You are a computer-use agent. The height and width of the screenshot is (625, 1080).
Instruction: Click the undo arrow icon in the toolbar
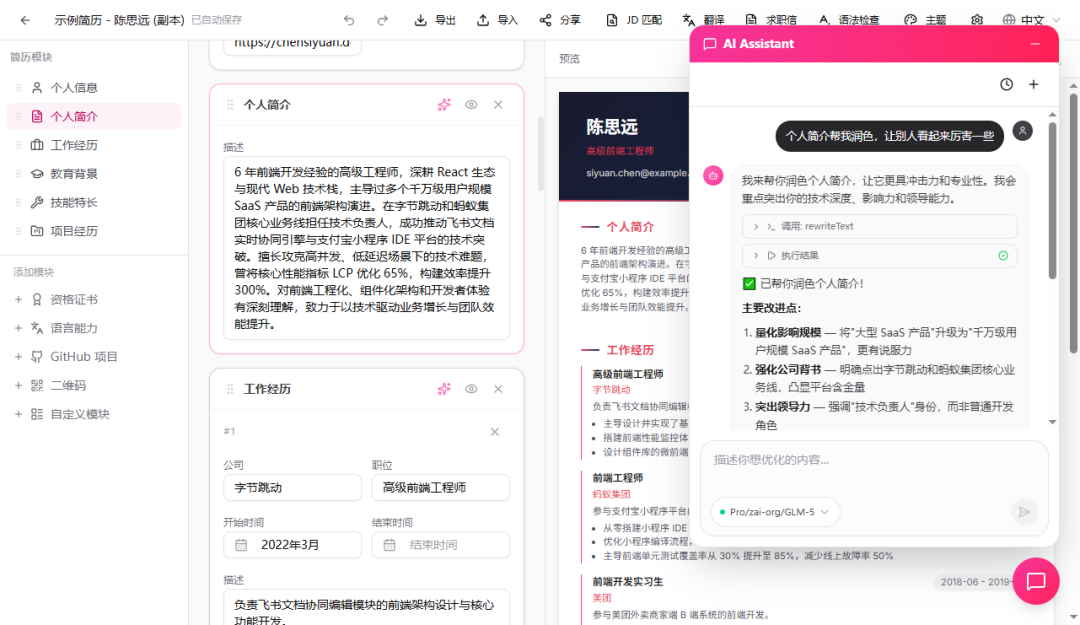tap(348, 20)
